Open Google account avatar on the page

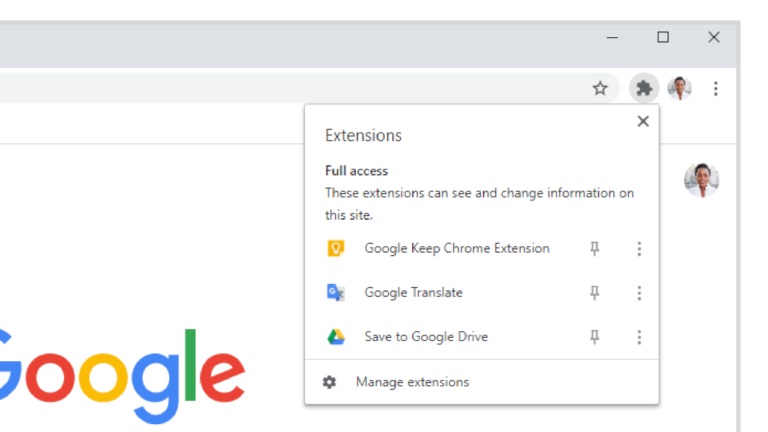coord(701,180)
